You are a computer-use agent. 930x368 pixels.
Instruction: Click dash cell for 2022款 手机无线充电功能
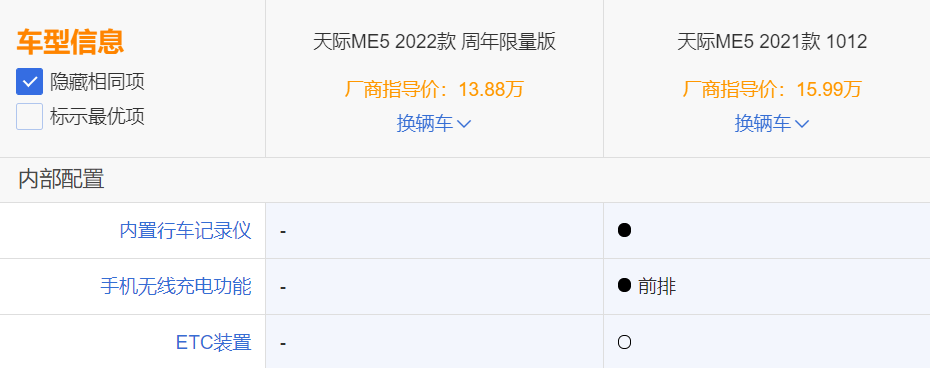434,287
